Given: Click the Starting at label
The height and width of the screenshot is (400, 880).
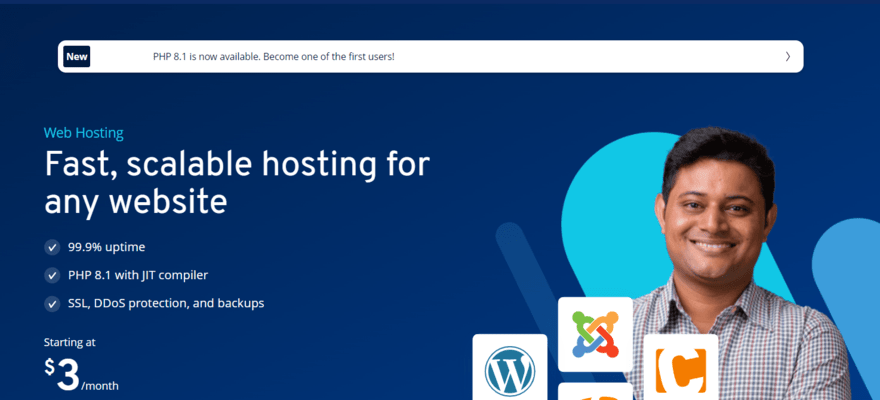Looking at the screenshot, I should point(70,342).
